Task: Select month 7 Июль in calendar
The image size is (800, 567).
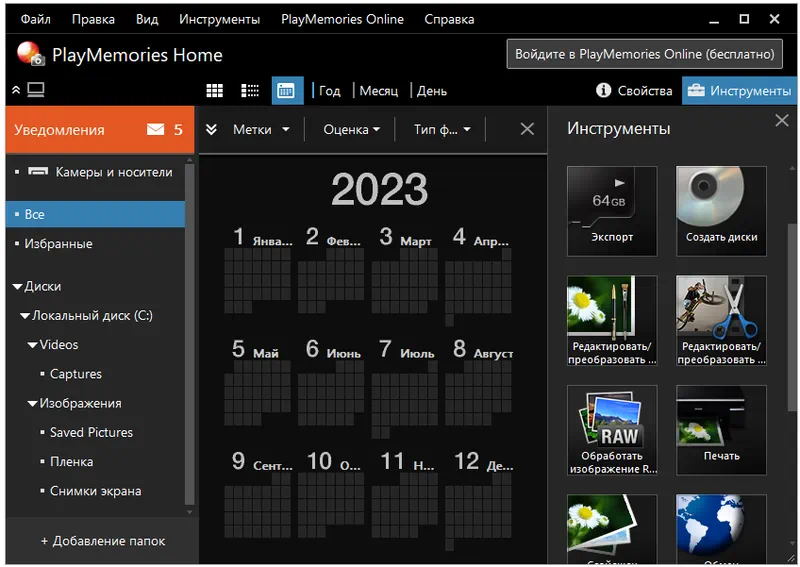Action: (405, 388)
